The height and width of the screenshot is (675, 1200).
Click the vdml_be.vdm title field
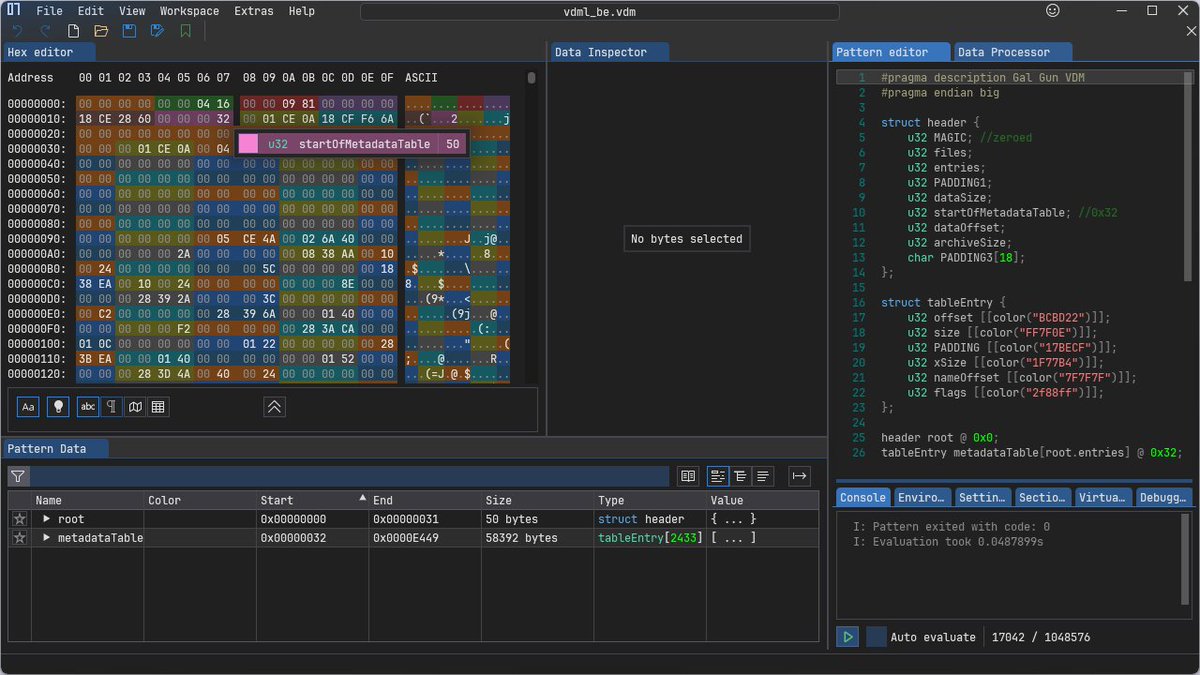point(600,11)
